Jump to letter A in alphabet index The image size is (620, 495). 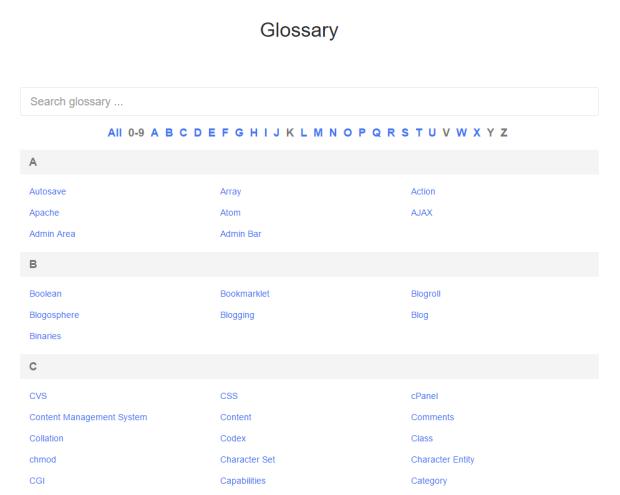point(155,133)
